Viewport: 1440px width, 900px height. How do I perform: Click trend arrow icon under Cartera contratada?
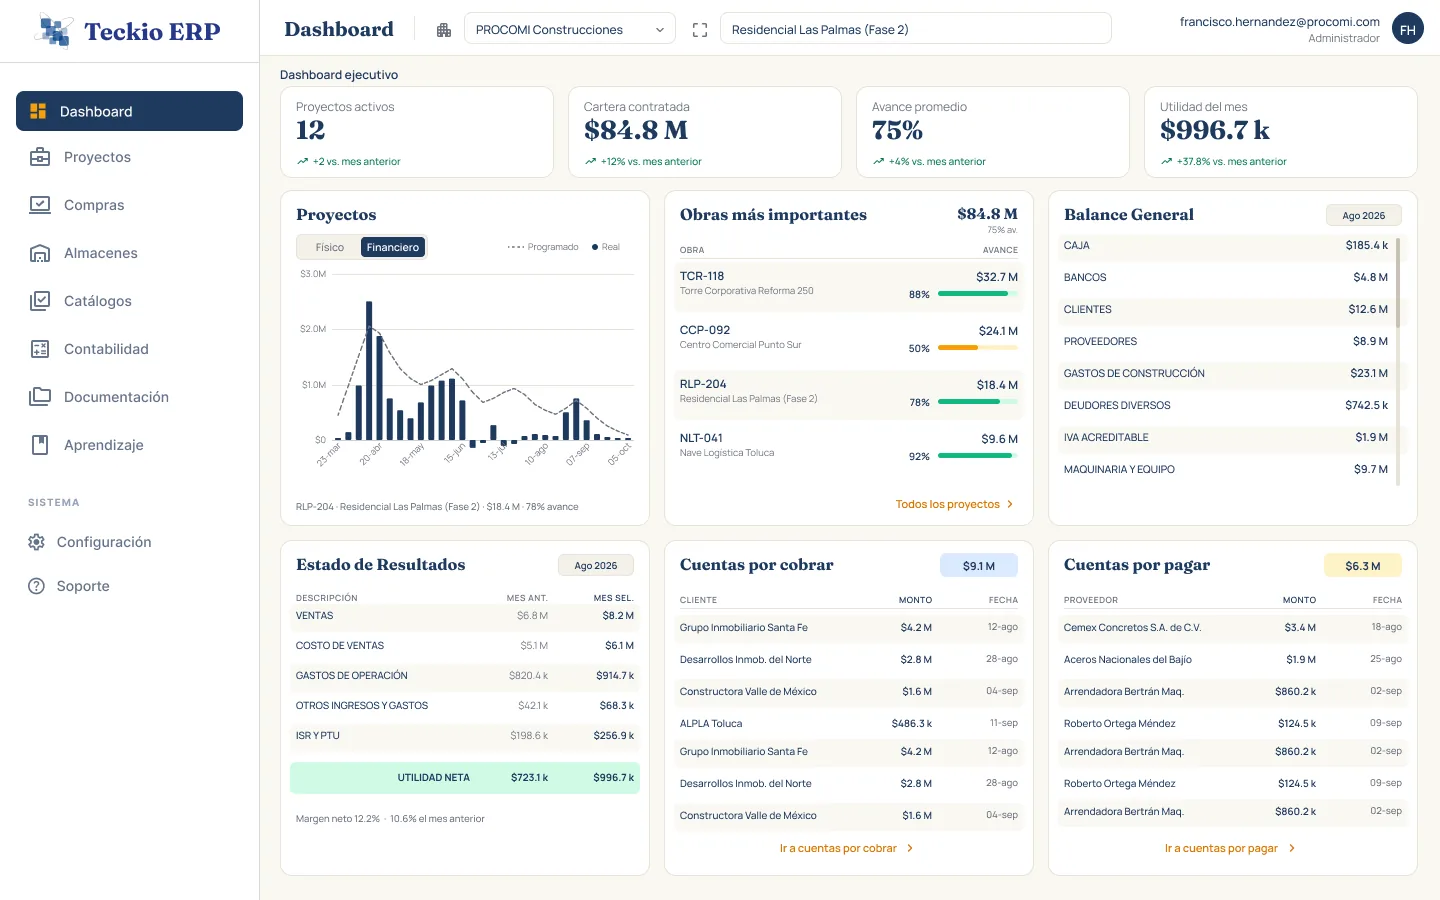point(590,161)
